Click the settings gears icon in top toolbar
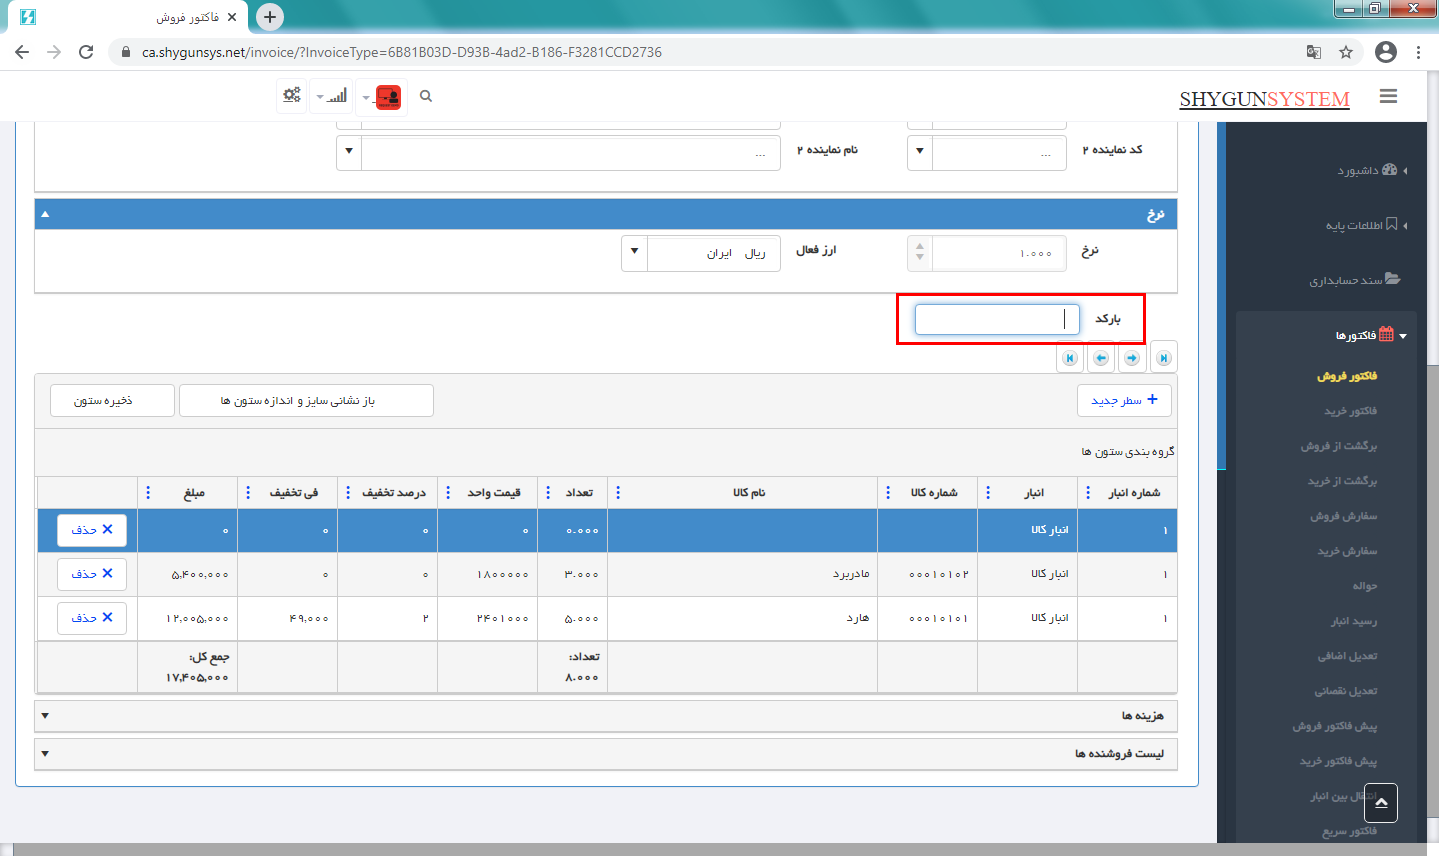The height and width of the screenshot is (856, 1439). (x=291, y=96)
